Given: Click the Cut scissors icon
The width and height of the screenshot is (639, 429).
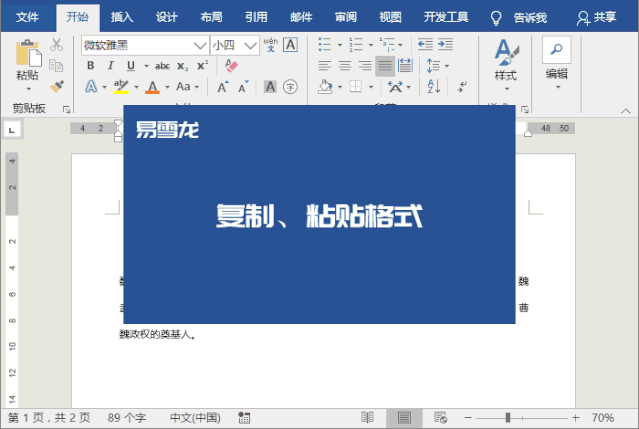Looking at the screenshot, I should tap(56, 44).
